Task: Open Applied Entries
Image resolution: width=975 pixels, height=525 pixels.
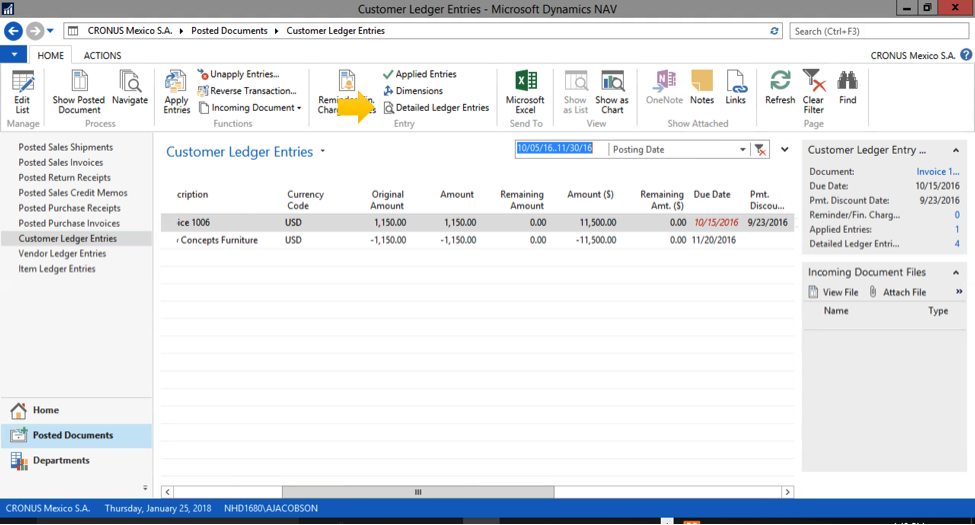Action: coord(420,74)
